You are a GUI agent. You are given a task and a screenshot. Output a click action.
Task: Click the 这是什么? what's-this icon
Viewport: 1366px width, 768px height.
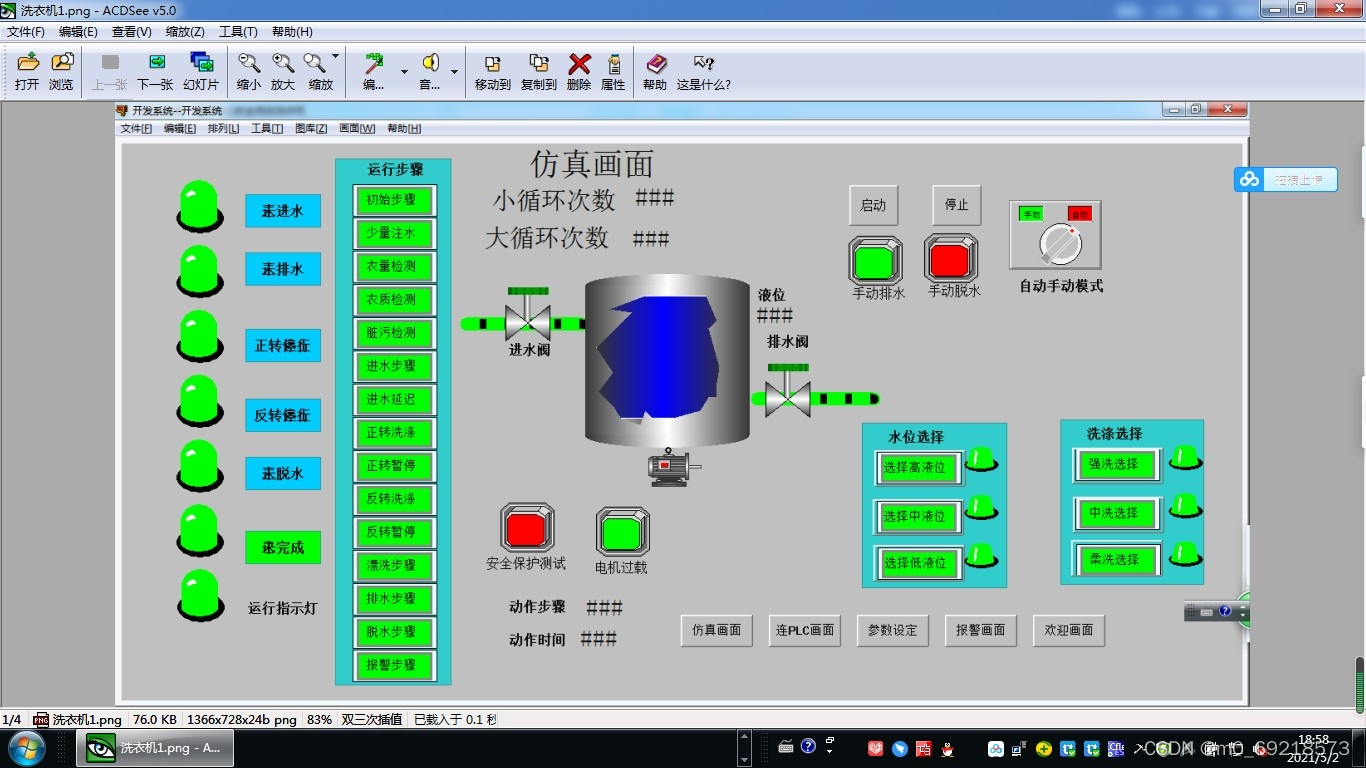coord(704,63)
